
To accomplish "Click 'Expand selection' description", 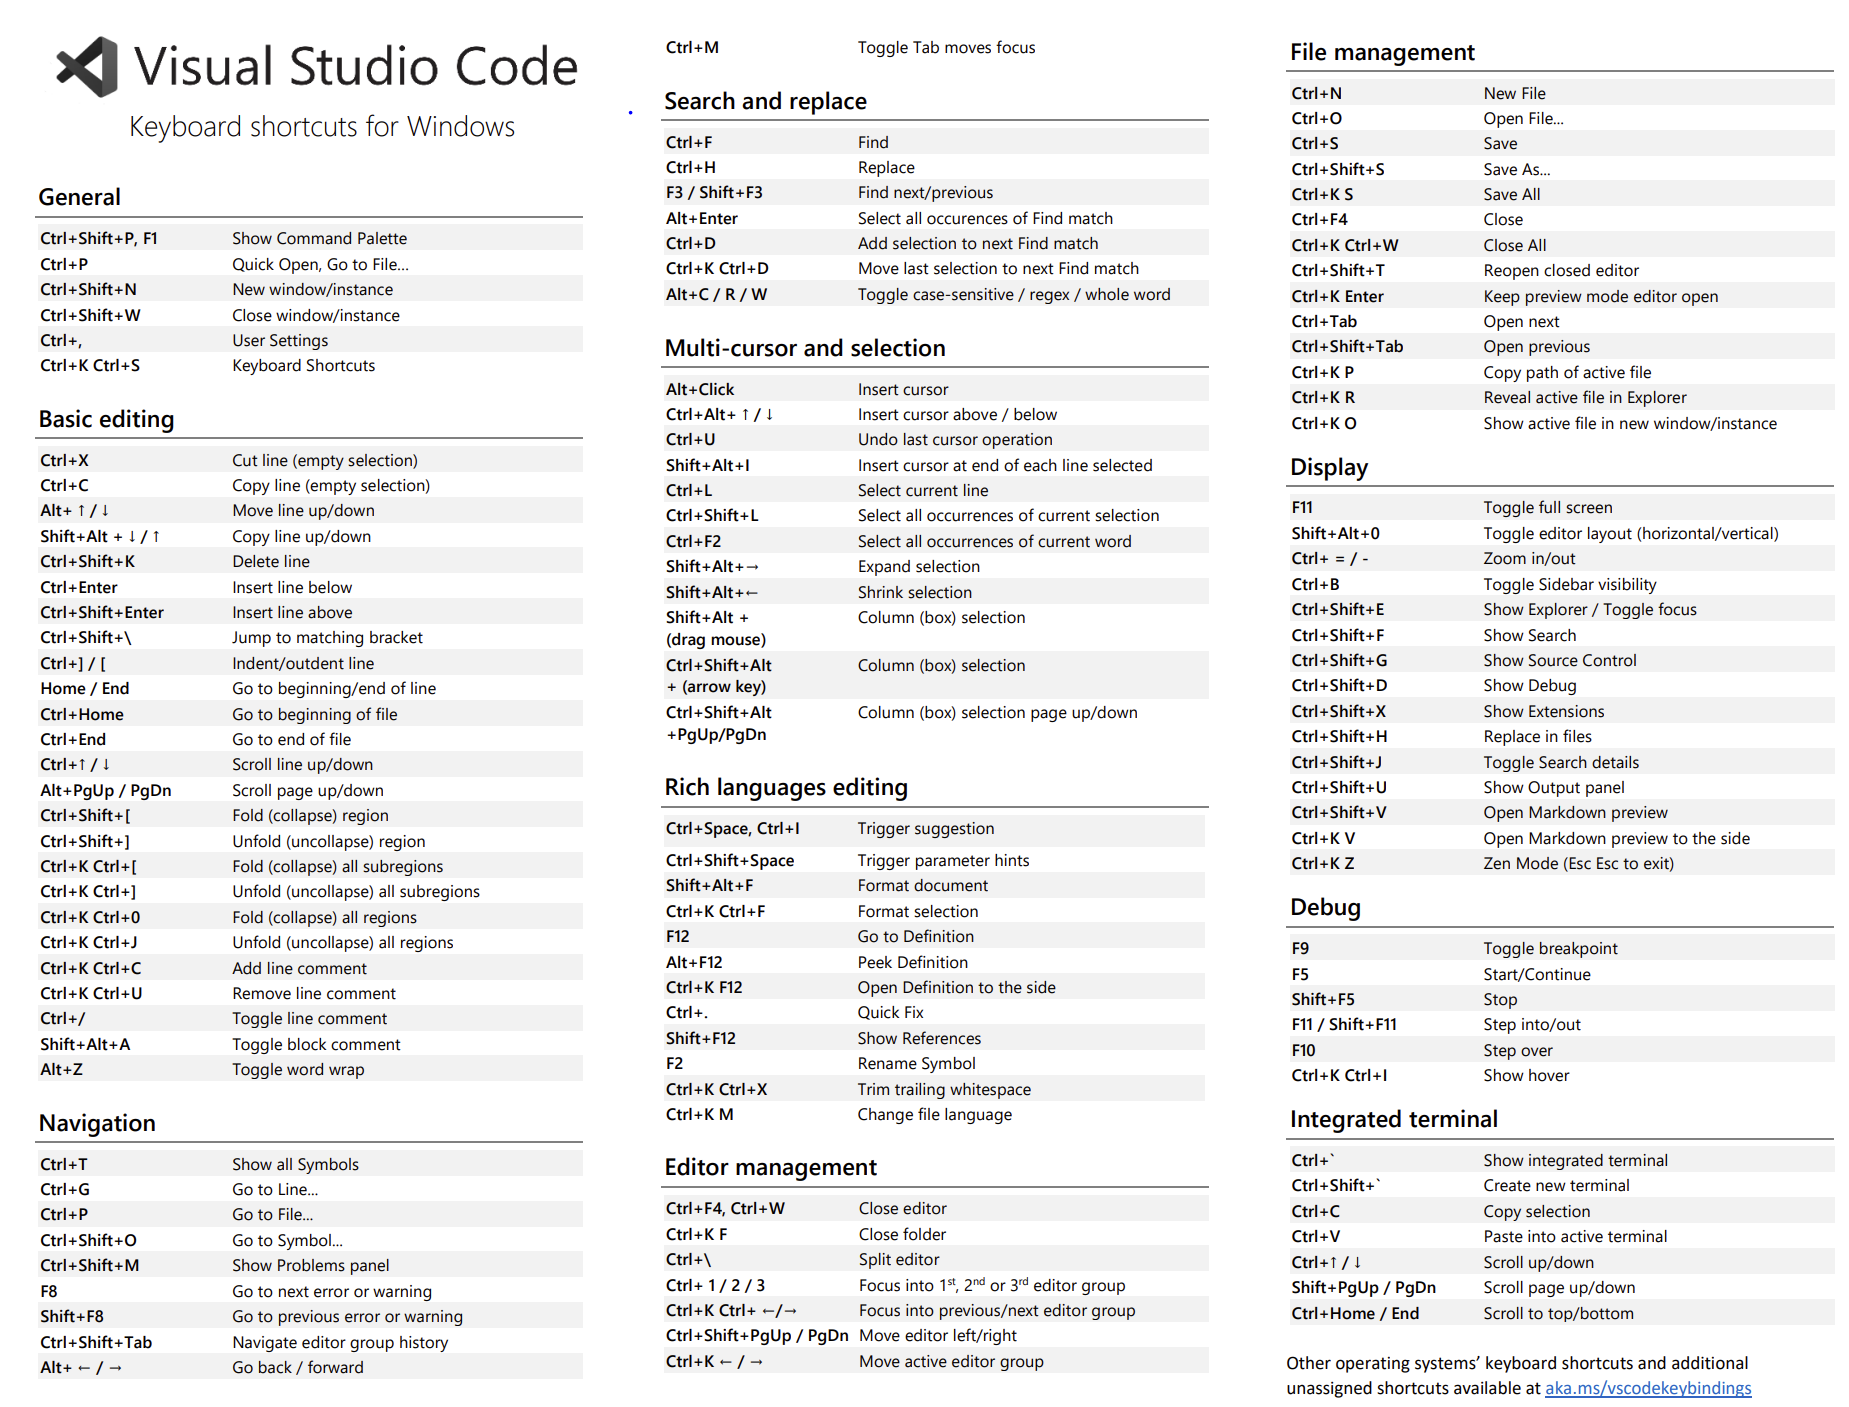I will (x=919, y=566).
